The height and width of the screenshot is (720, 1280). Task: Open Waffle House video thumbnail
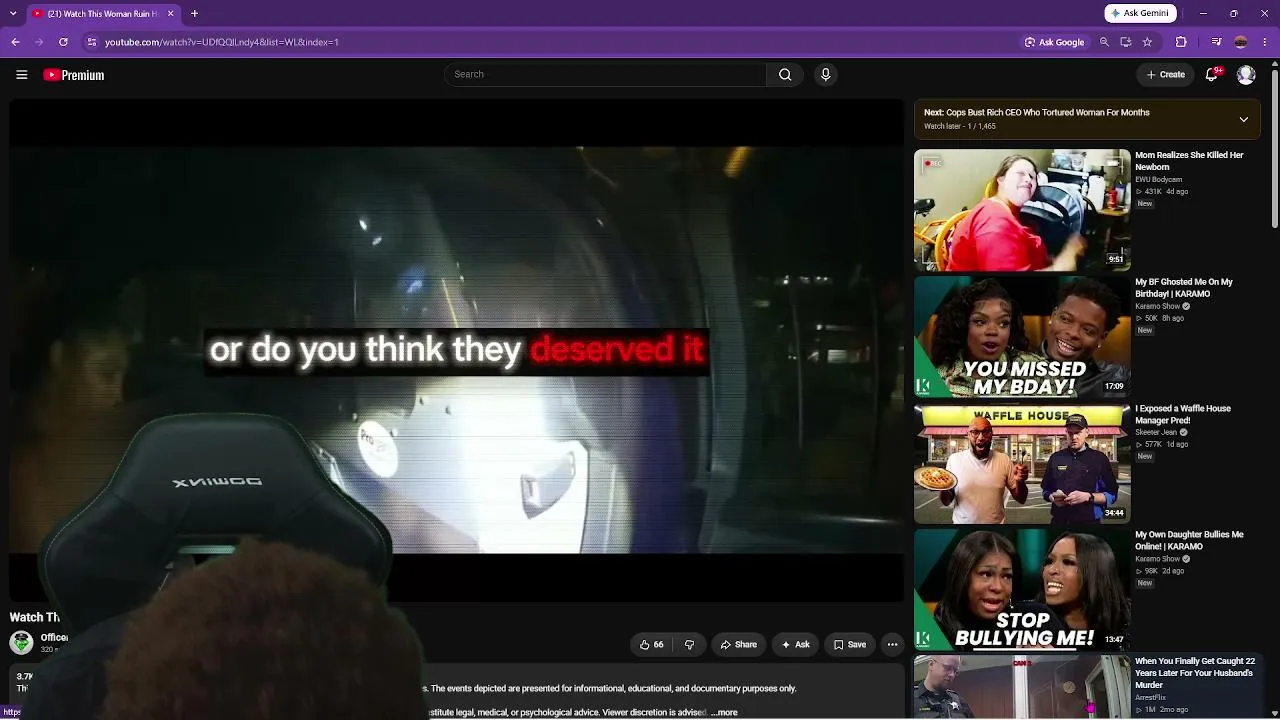1022,463
